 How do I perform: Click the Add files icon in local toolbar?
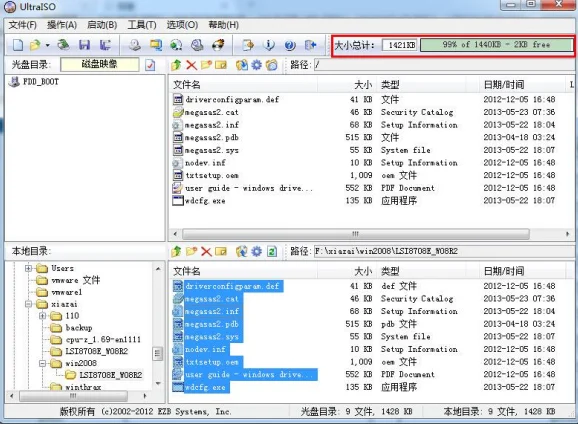pyautogui.click(x=242, y=251)
